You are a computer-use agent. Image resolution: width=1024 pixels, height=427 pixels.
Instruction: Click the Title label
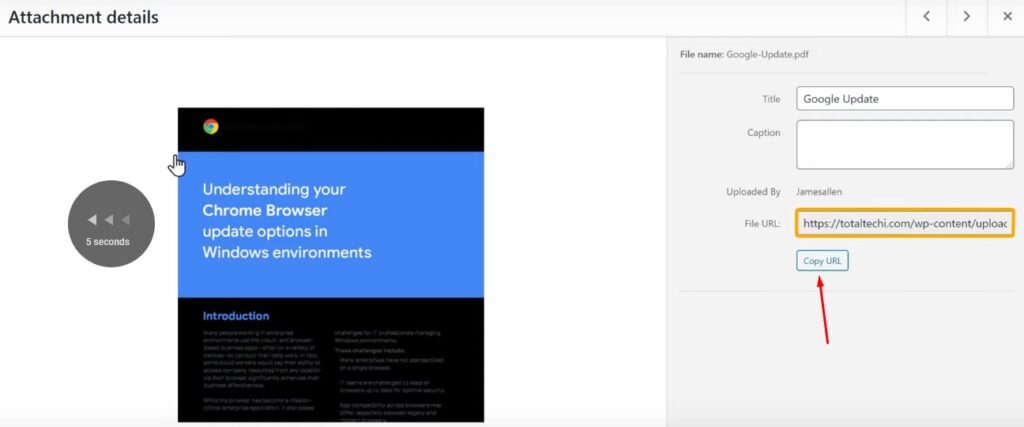pyautogui.click(x=771, y=99)
